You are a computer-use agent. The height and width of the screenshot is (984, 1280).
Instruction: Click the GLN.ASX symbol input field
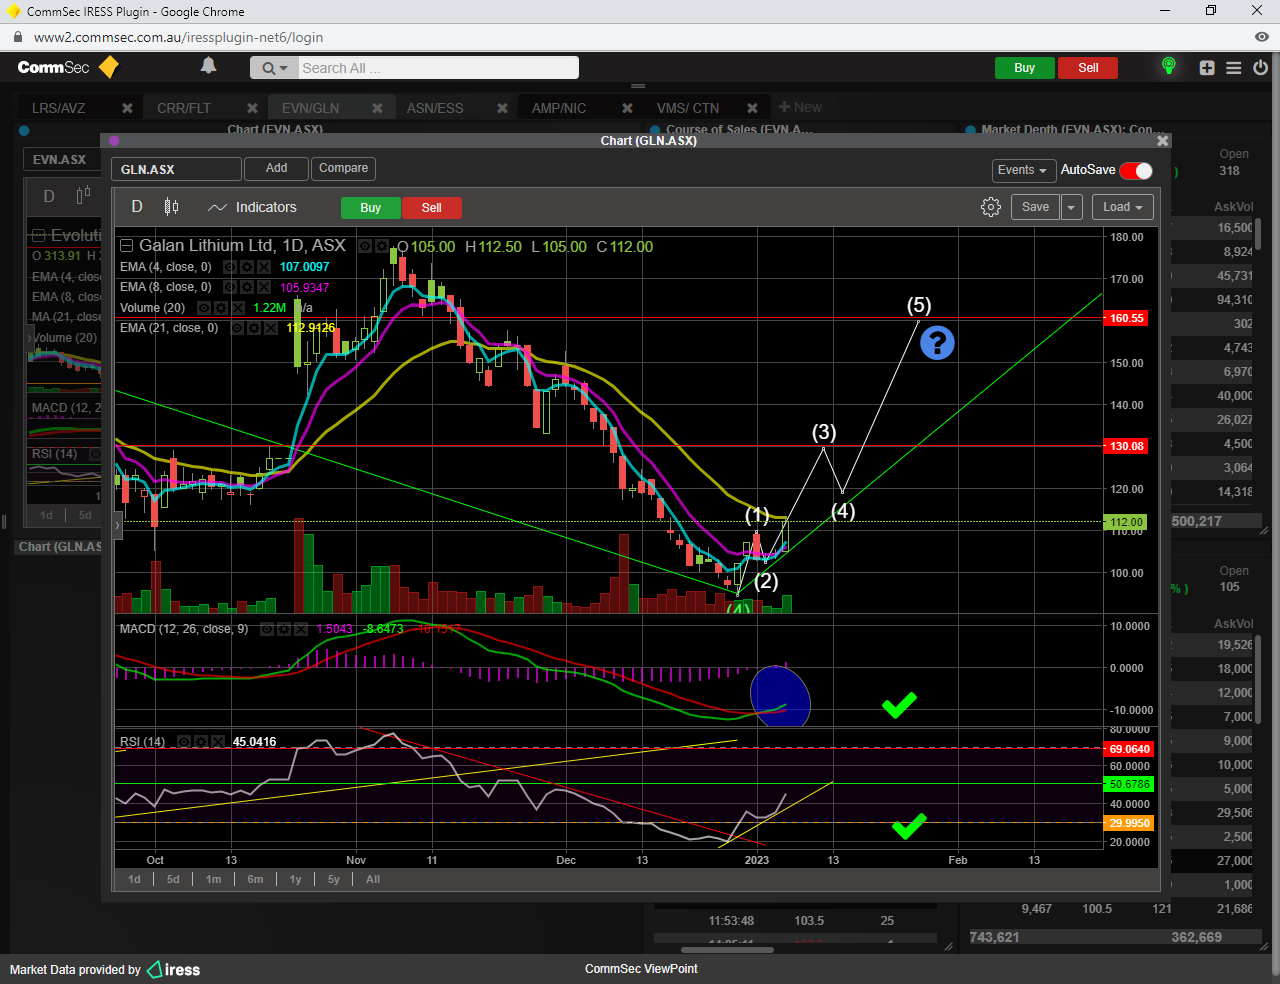176,169
